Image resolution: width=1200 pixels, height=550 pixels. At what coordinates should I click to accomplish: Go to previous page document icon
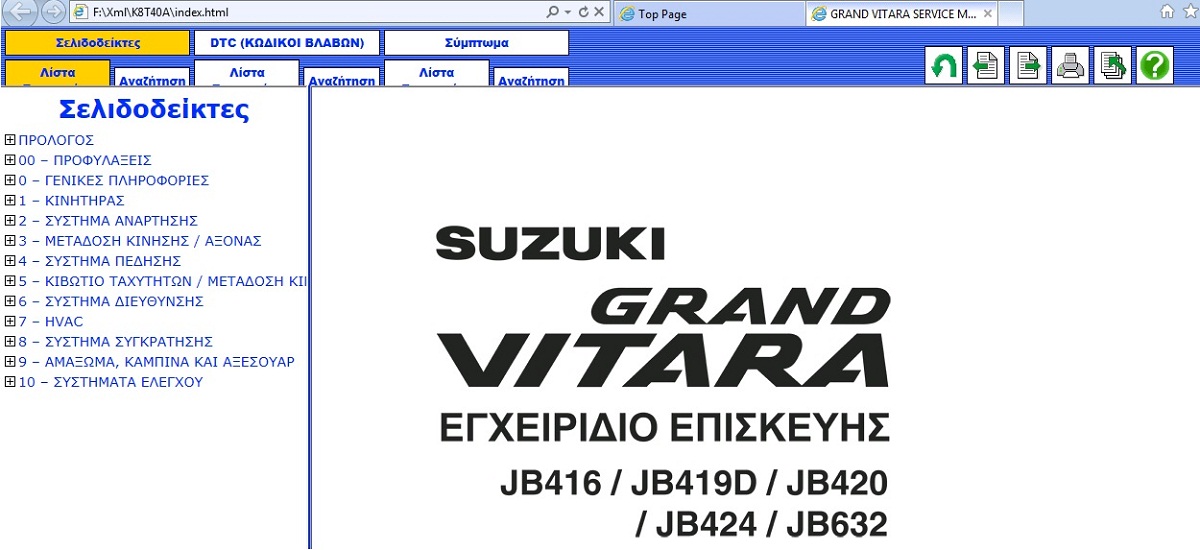pyautogui.click(x=986, y=66)
